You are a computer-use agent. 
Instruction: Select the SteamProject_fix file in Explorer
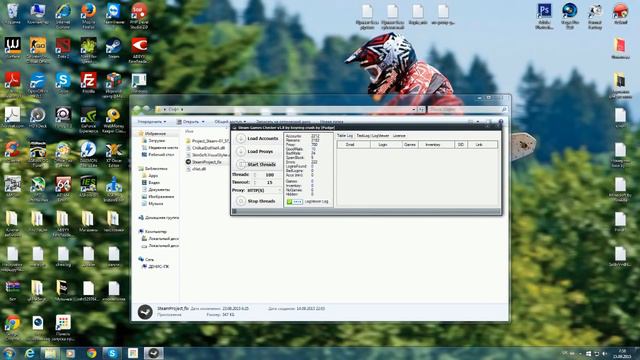pyautogui.click(x=204, y=162)
